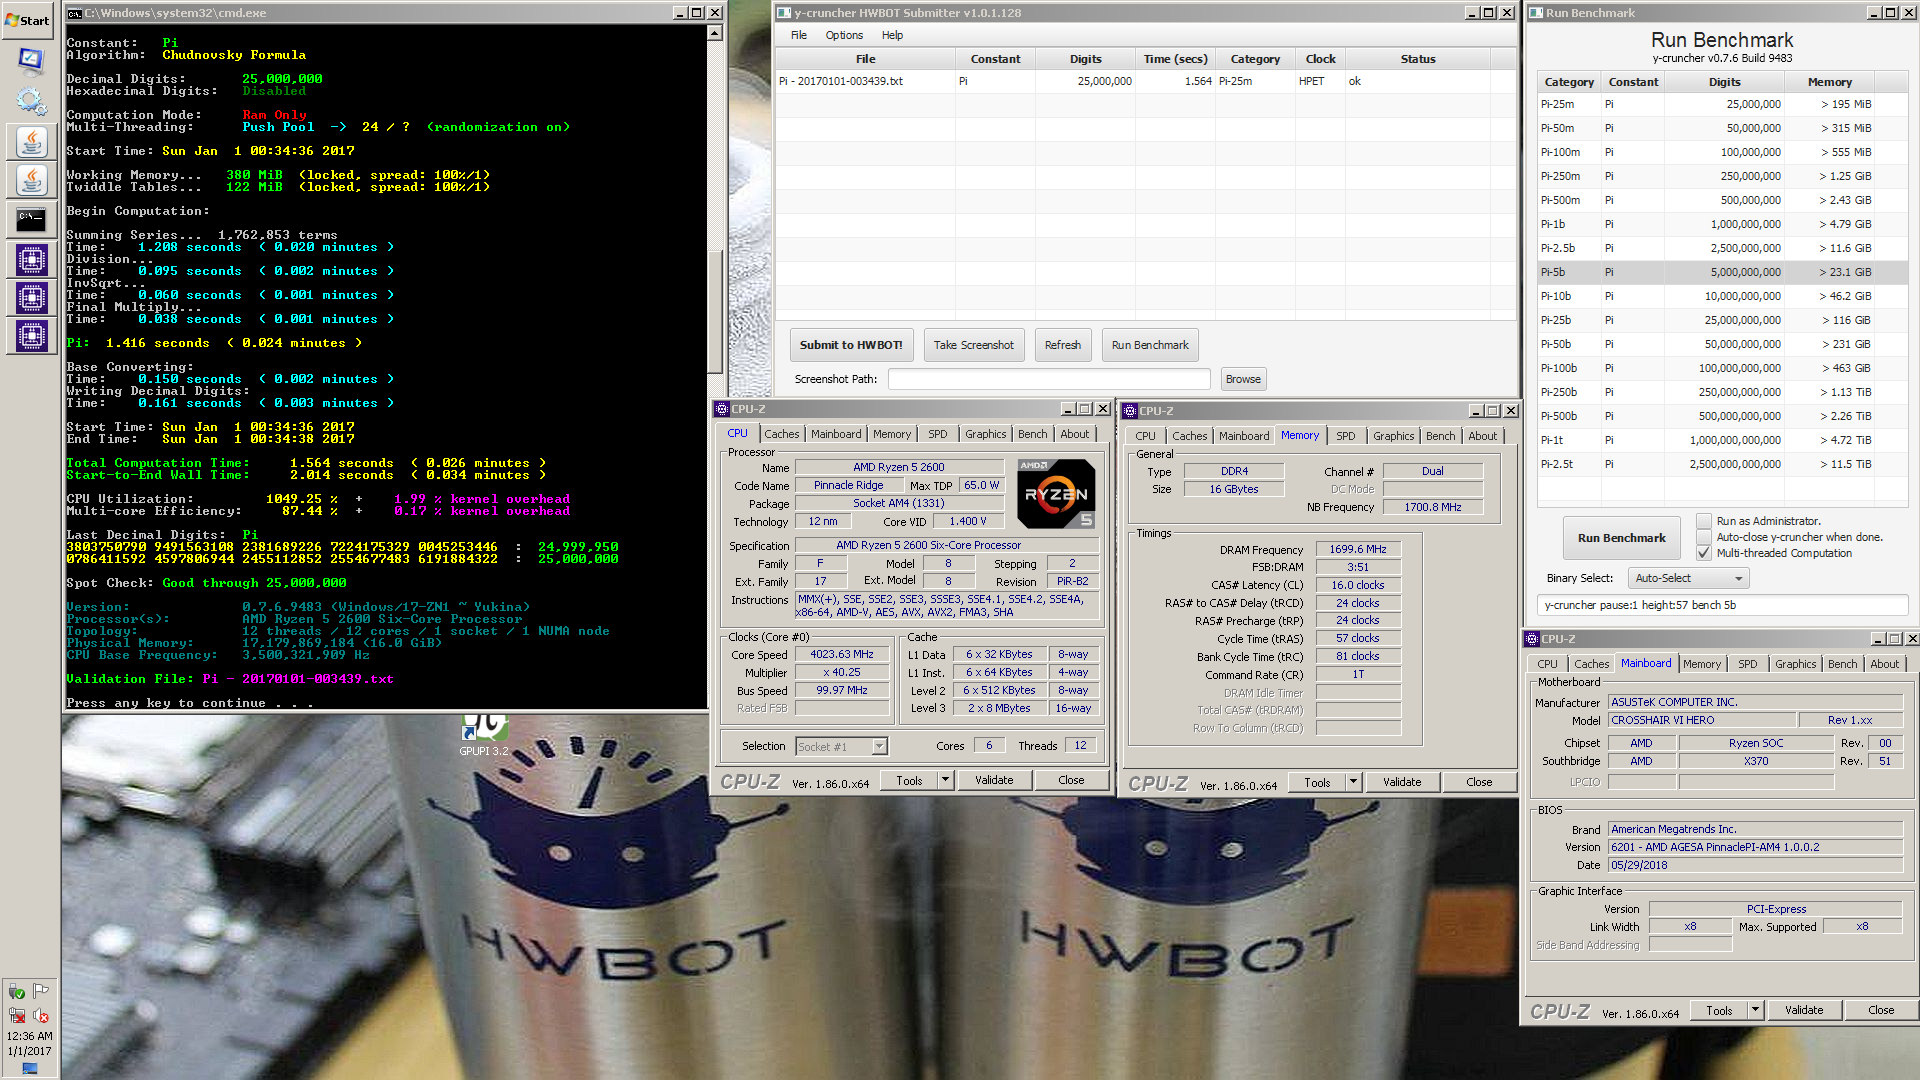Click the clock showing 12:36 AM
The image size is (1920, 1080).
(29, 1036)
